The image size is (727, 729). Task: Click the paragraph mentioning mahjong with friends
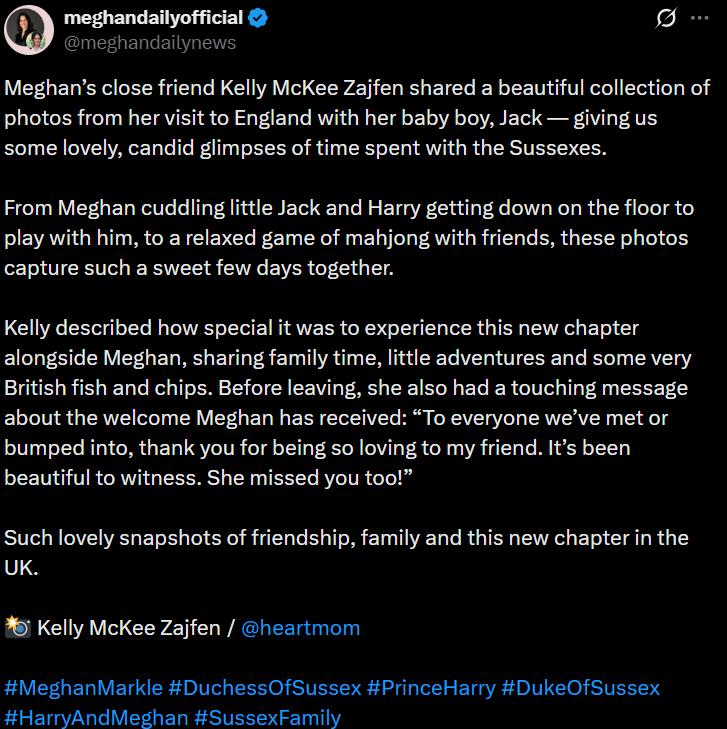349,238
